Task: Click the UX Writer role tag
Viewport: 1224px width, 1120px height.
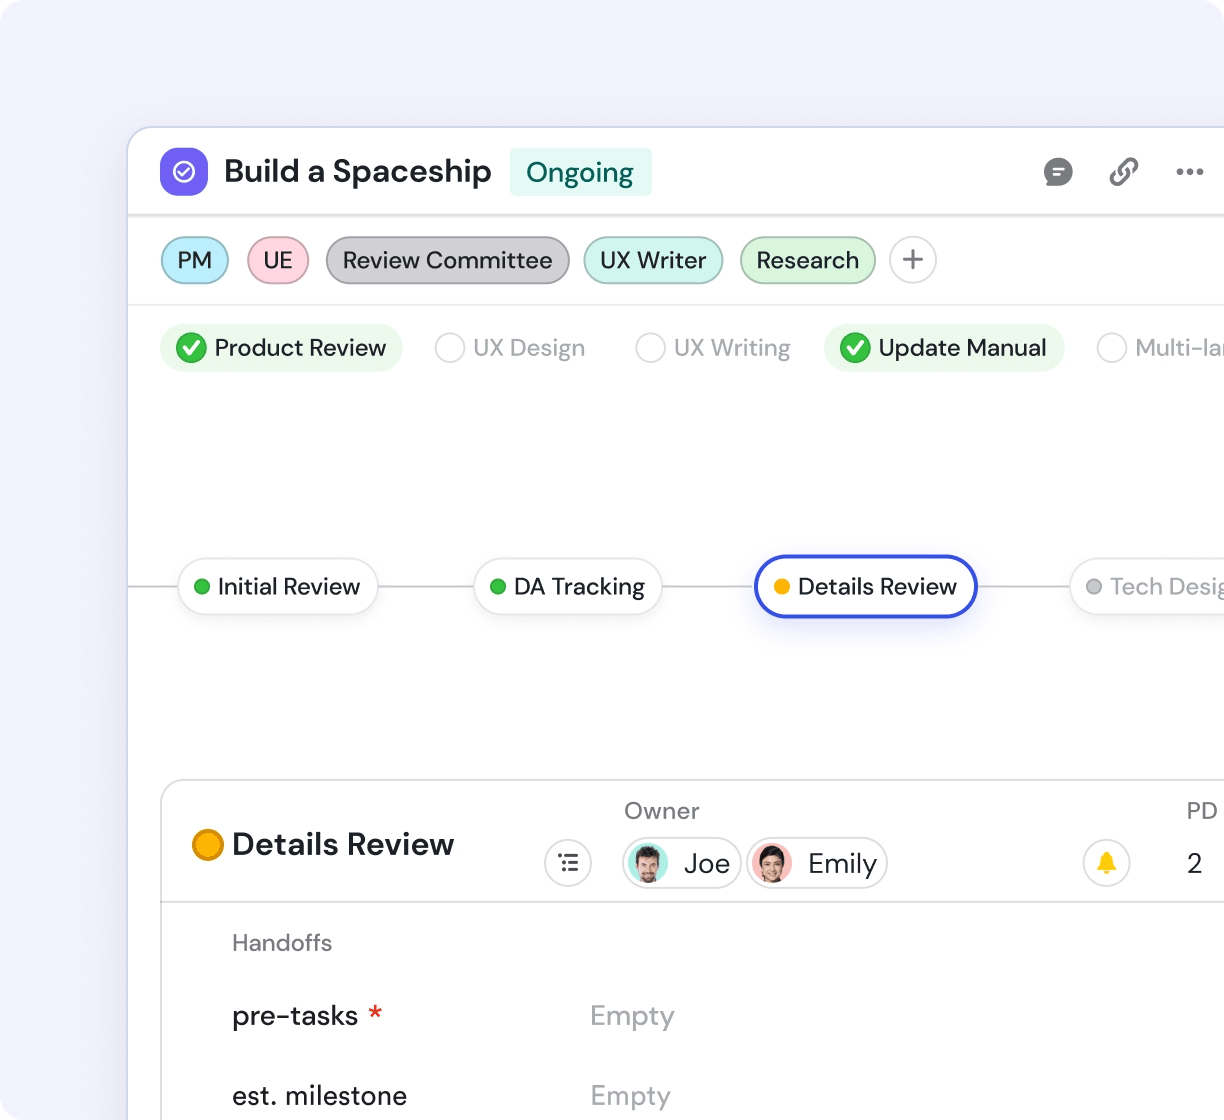Action: (653, 260)
